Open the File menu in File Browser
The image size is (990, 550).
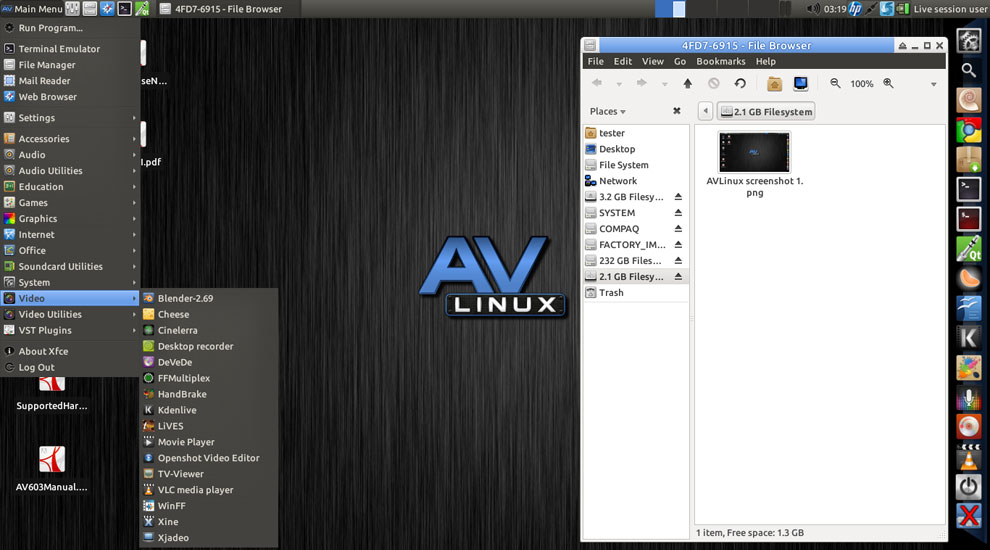pos(595,61)
